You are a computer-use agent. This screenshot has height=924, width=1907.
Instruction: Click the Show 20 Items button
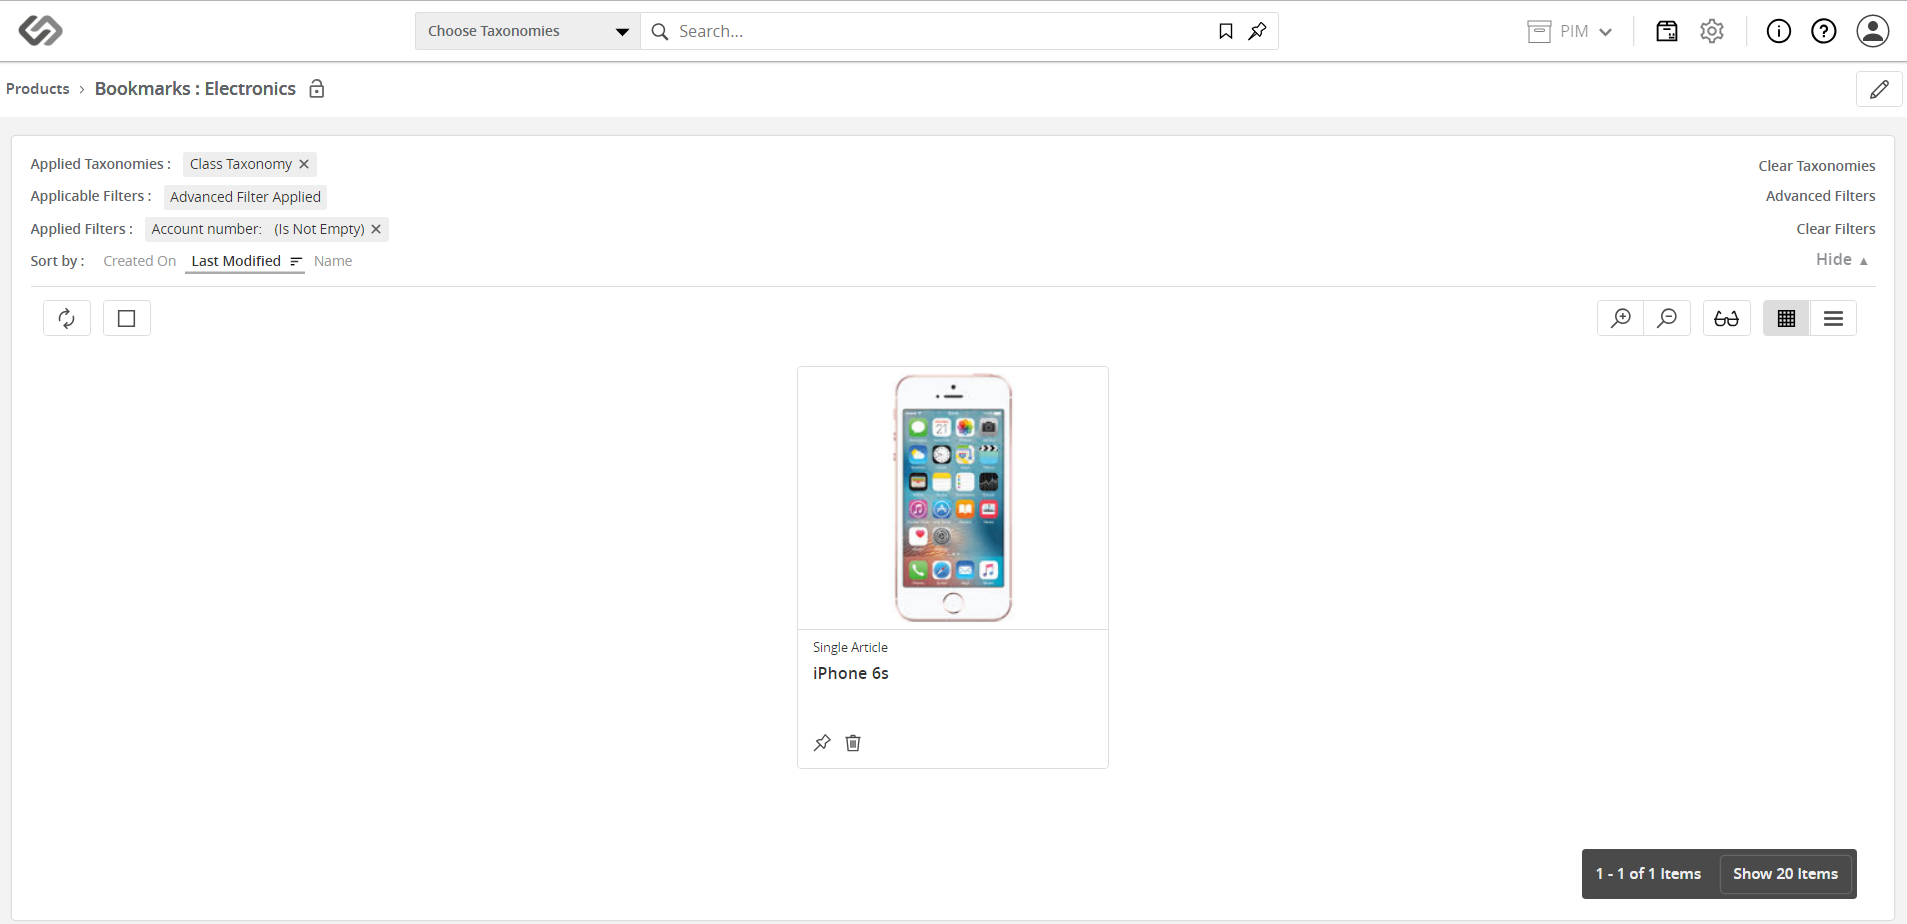pos(1785,874)
